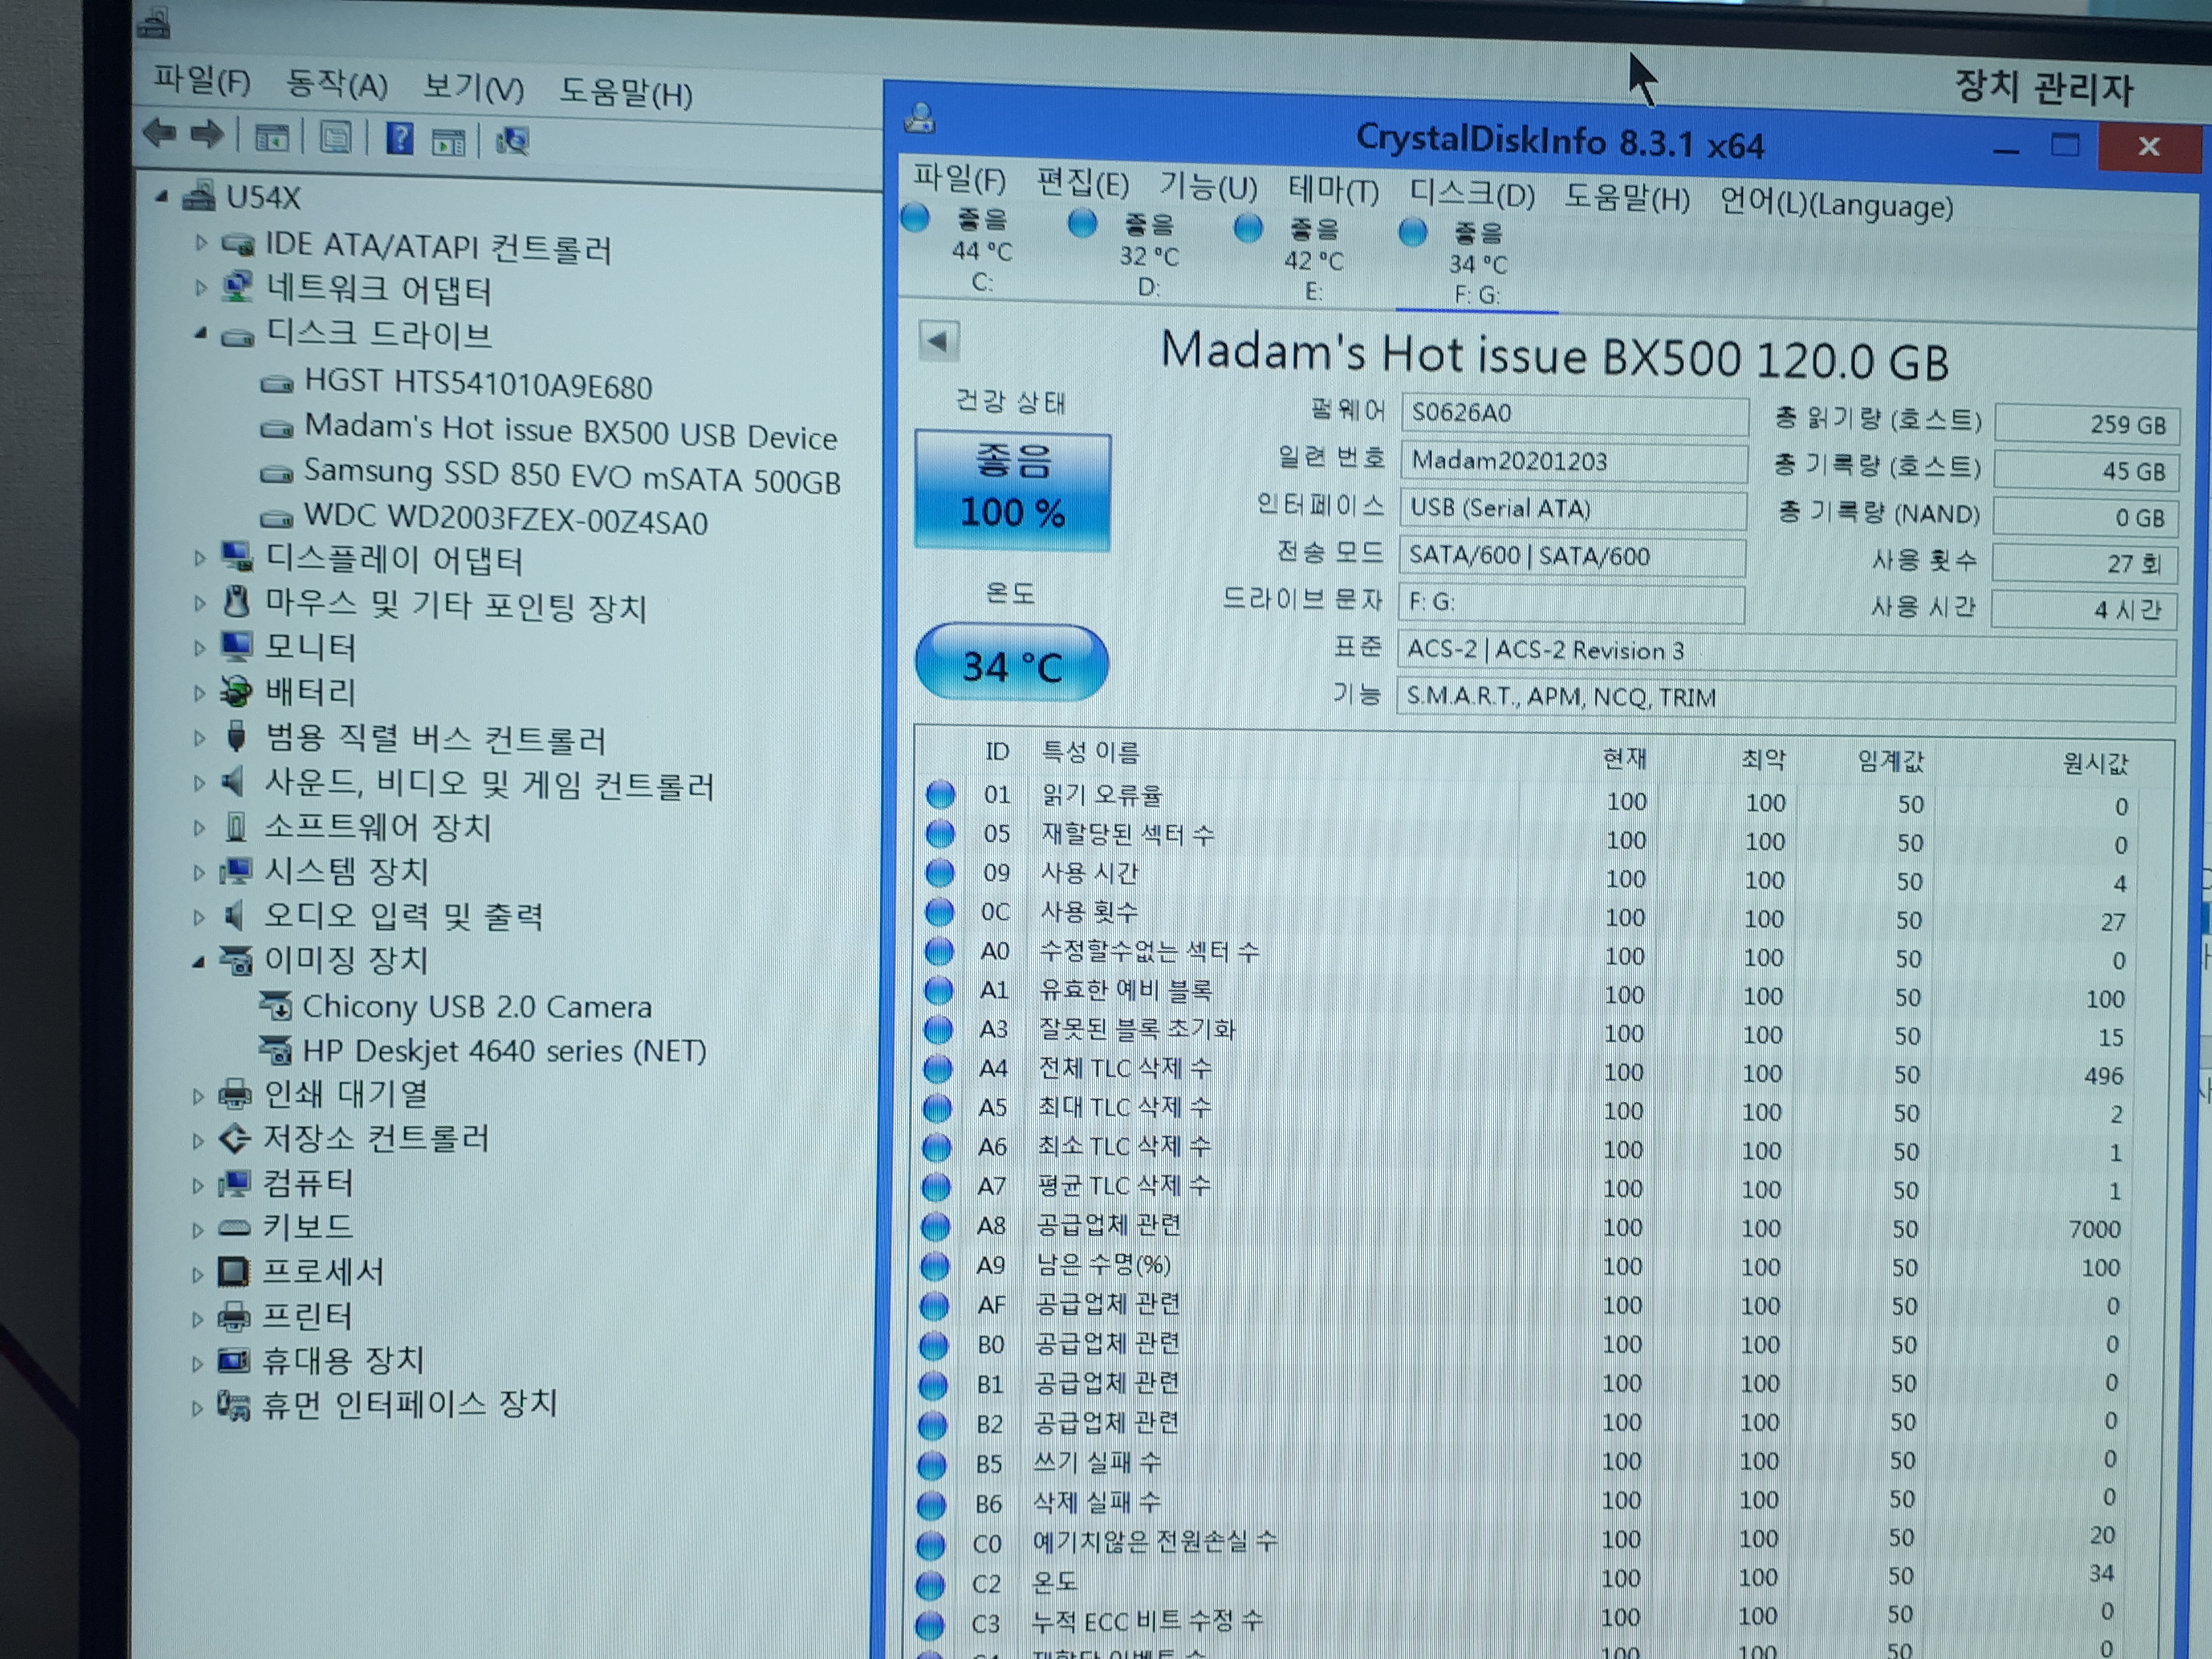Open the 테마(T) menu in CrystalDiskInfo
Viewport: 2212px width, 1659px height.
click(1333, 190)
